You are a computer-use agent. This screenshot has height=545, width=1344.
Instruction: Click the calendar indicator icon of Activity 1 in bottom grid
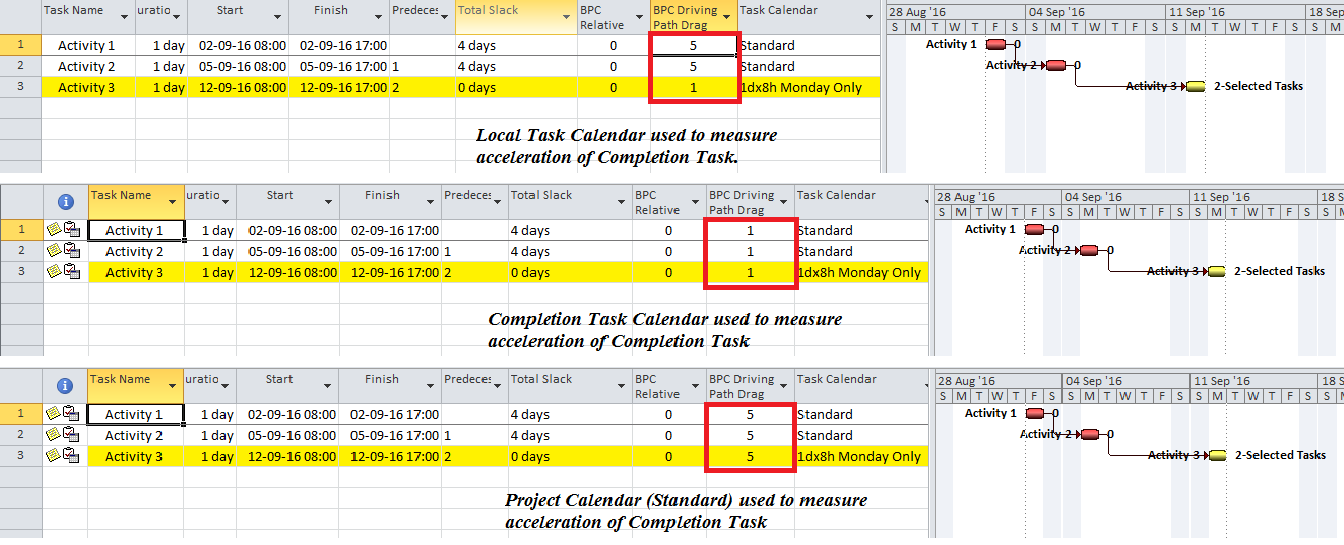click(72, 414)
